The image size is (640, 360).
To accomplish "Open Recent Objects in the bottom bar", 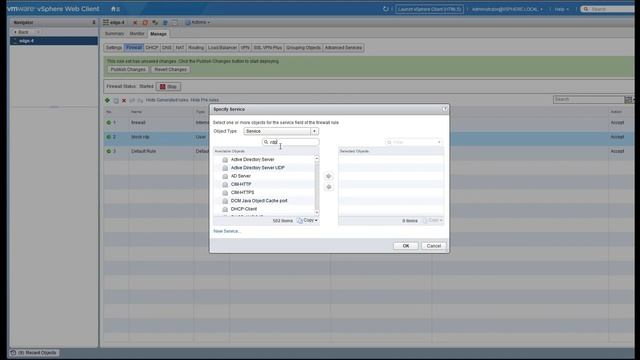I will point(34,353).
